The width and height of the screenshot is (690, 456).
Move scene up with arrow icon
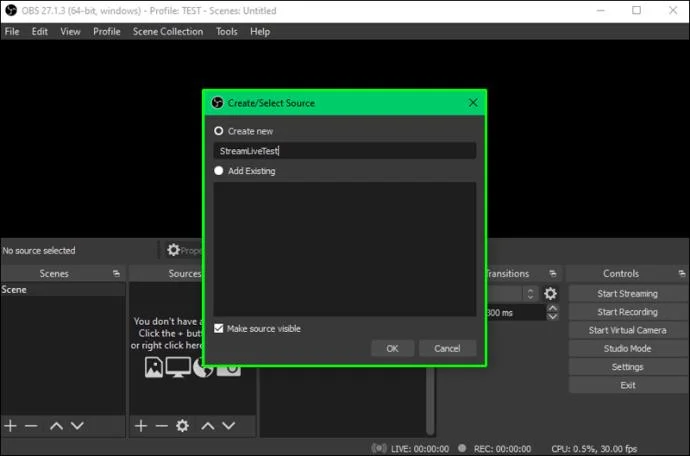(x=56, y=426)
